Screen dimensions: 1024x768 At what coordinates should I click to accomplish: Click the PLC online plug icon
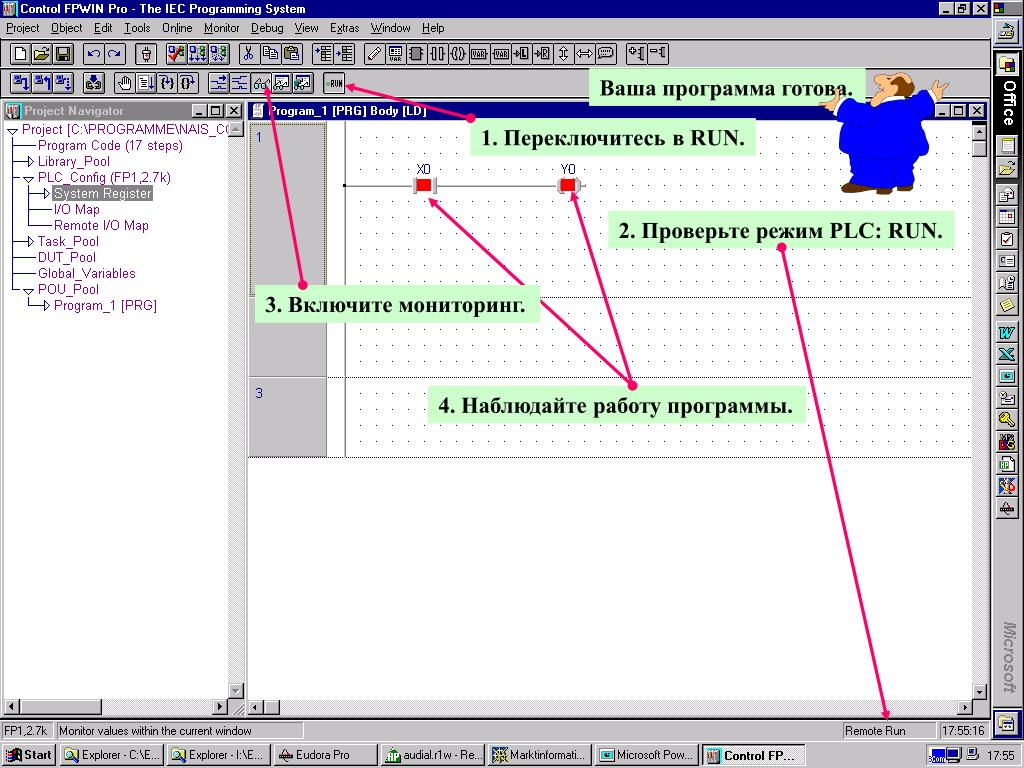pos(146,54)
